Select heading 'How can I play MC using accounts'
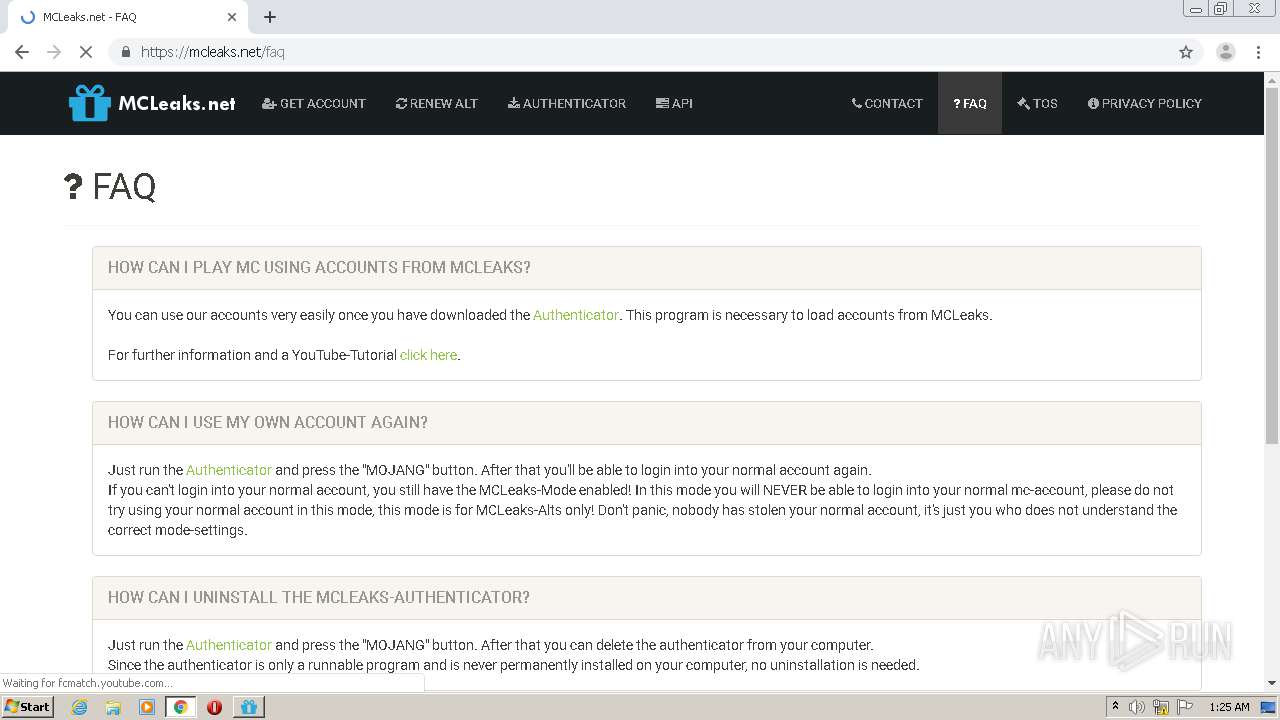This screenshot has height=720, width=1280. point(319,267)
